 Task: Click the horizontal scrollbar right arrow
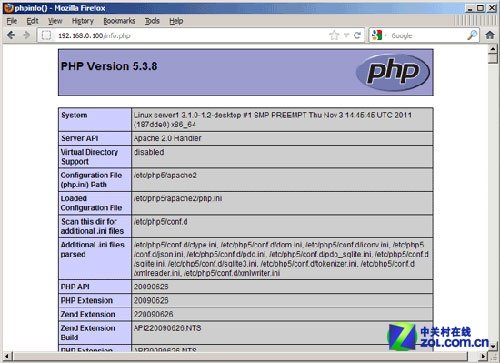(x=484, y=356)
